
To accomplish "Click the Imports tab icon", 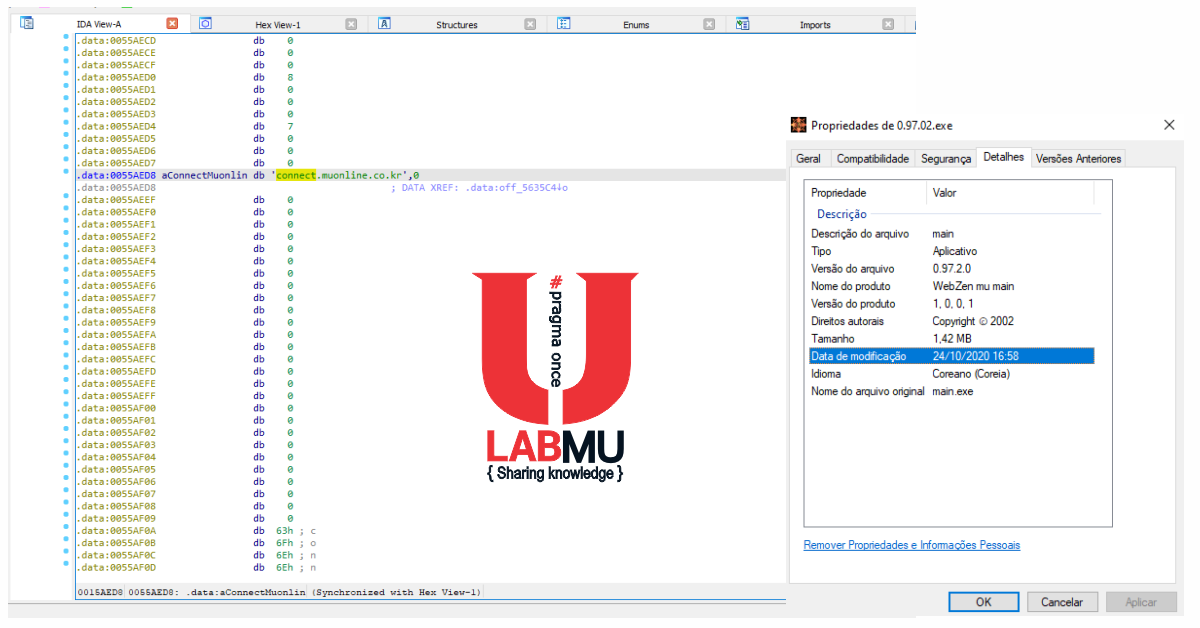I will coord(741,23).
